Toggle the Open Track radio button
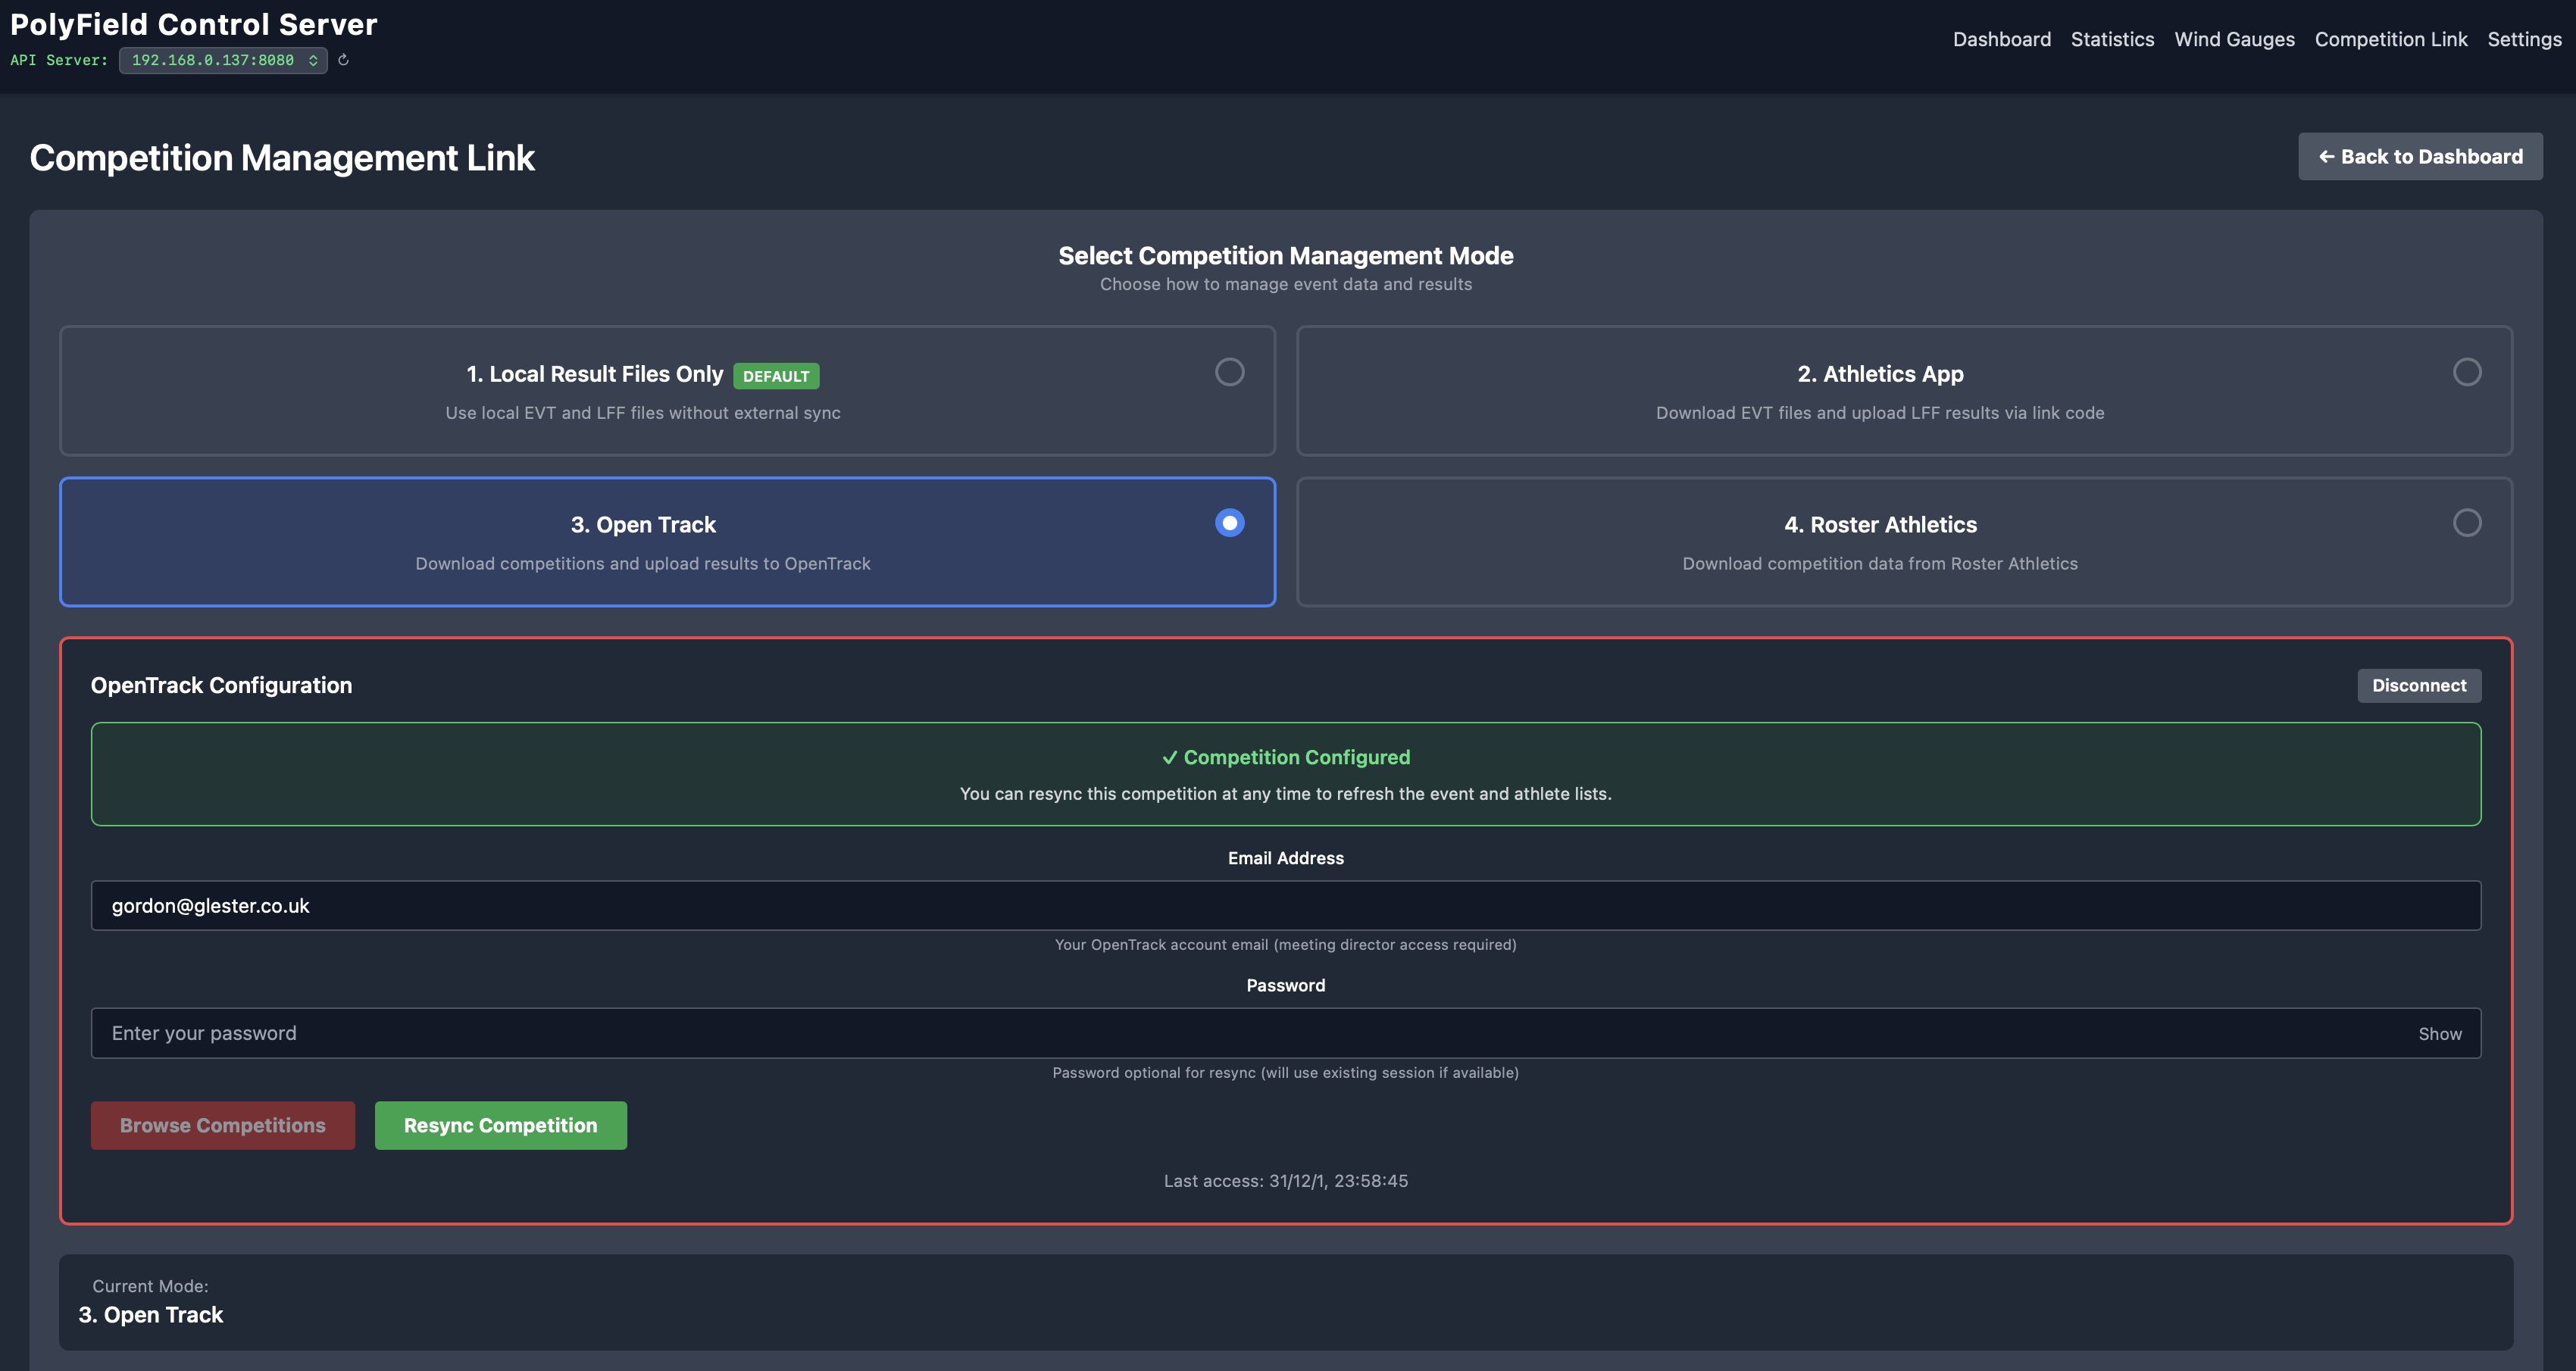The width and height of the screenshot is (2576, 1371). click(x=1229, y=523)
